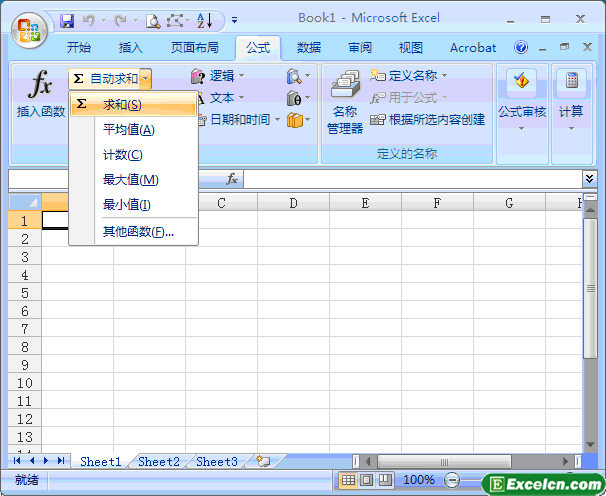The width and height of the screenshot is (606, 496).
Task: Switch to Normal view in status bar
Action: click(x=348, y=480)
